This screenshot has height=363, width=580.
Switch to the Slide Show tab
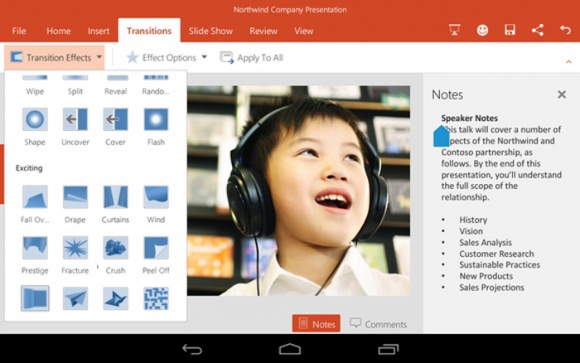(x=210, y=31)
